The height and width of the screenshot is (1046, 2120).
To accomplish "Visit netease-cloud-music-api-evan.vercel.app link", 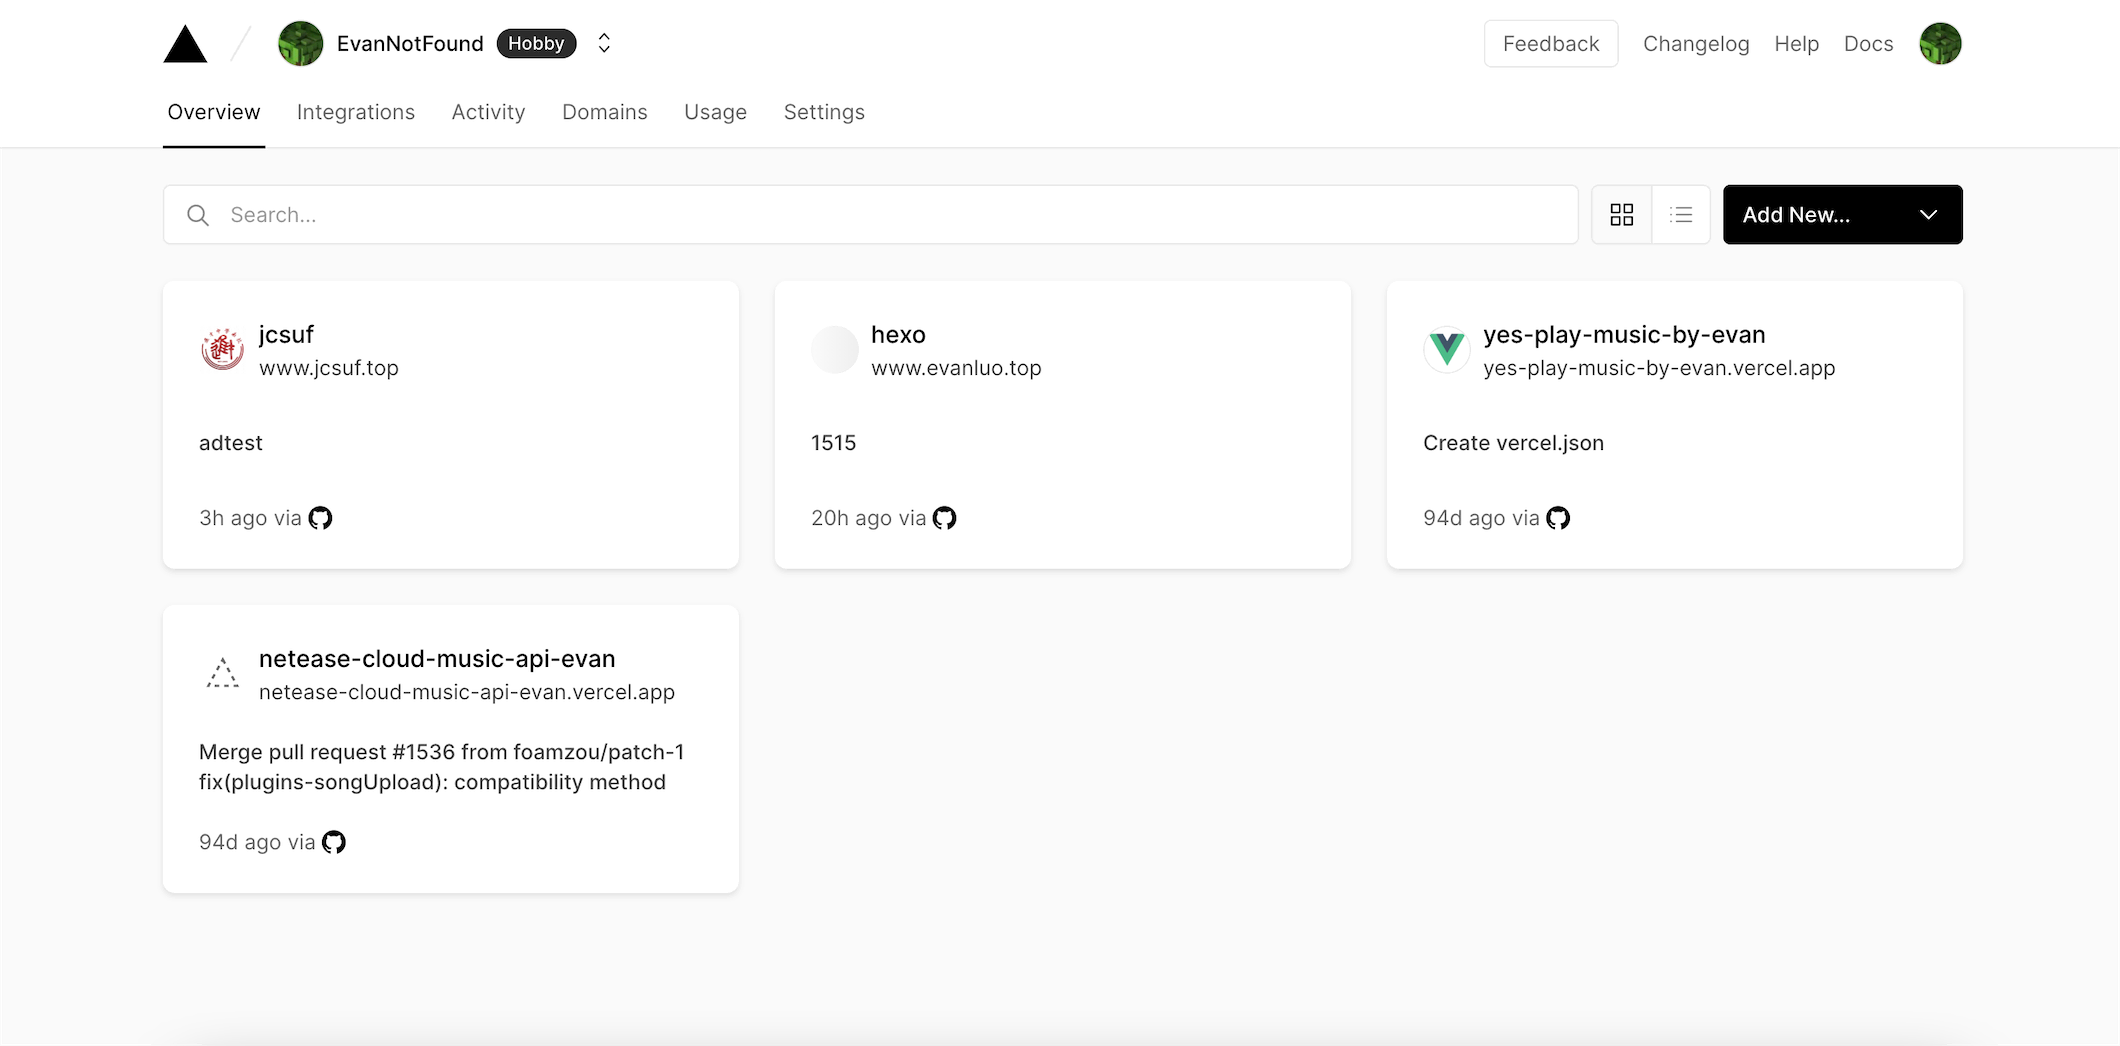I will [467, 692].
